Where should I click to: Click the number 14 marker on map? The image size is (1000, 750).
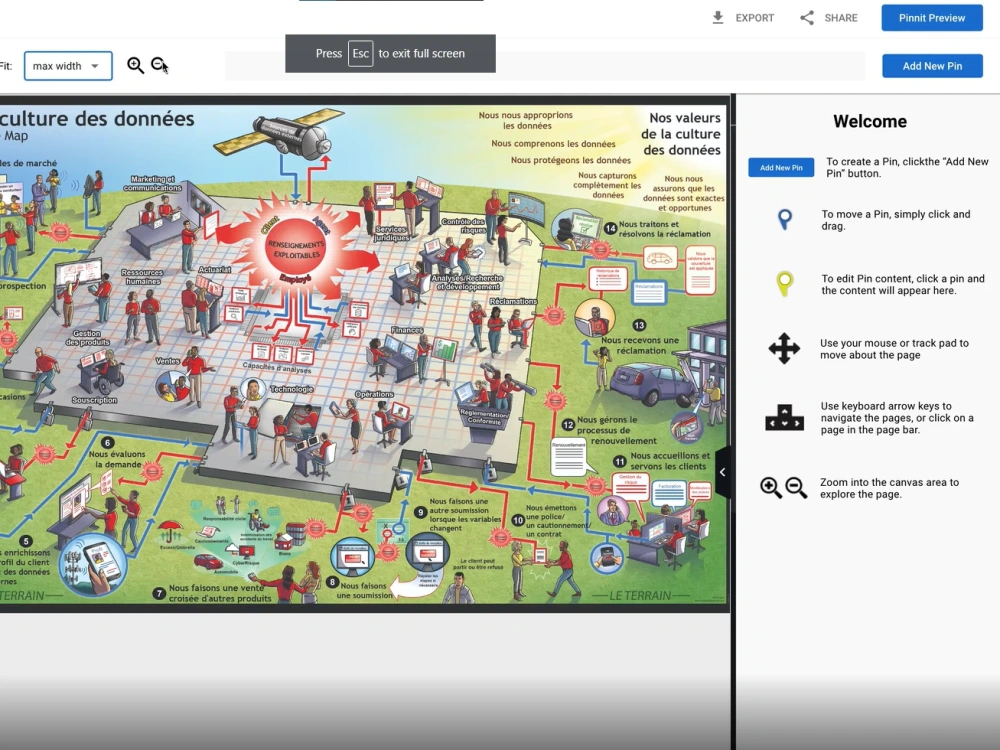point(610,228)
